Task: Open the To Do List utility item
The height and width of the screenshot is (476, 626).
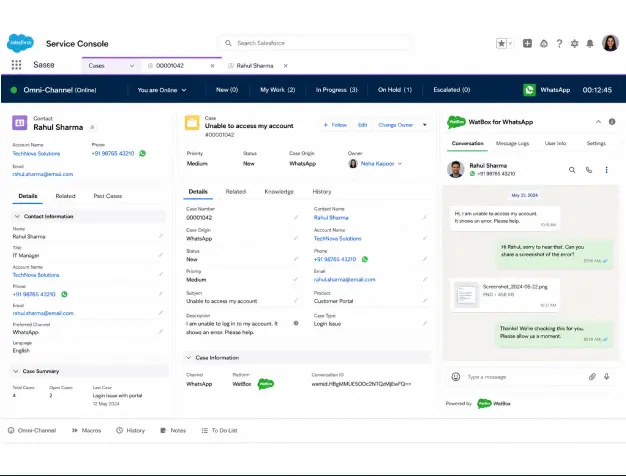Action: click(219, 430)
